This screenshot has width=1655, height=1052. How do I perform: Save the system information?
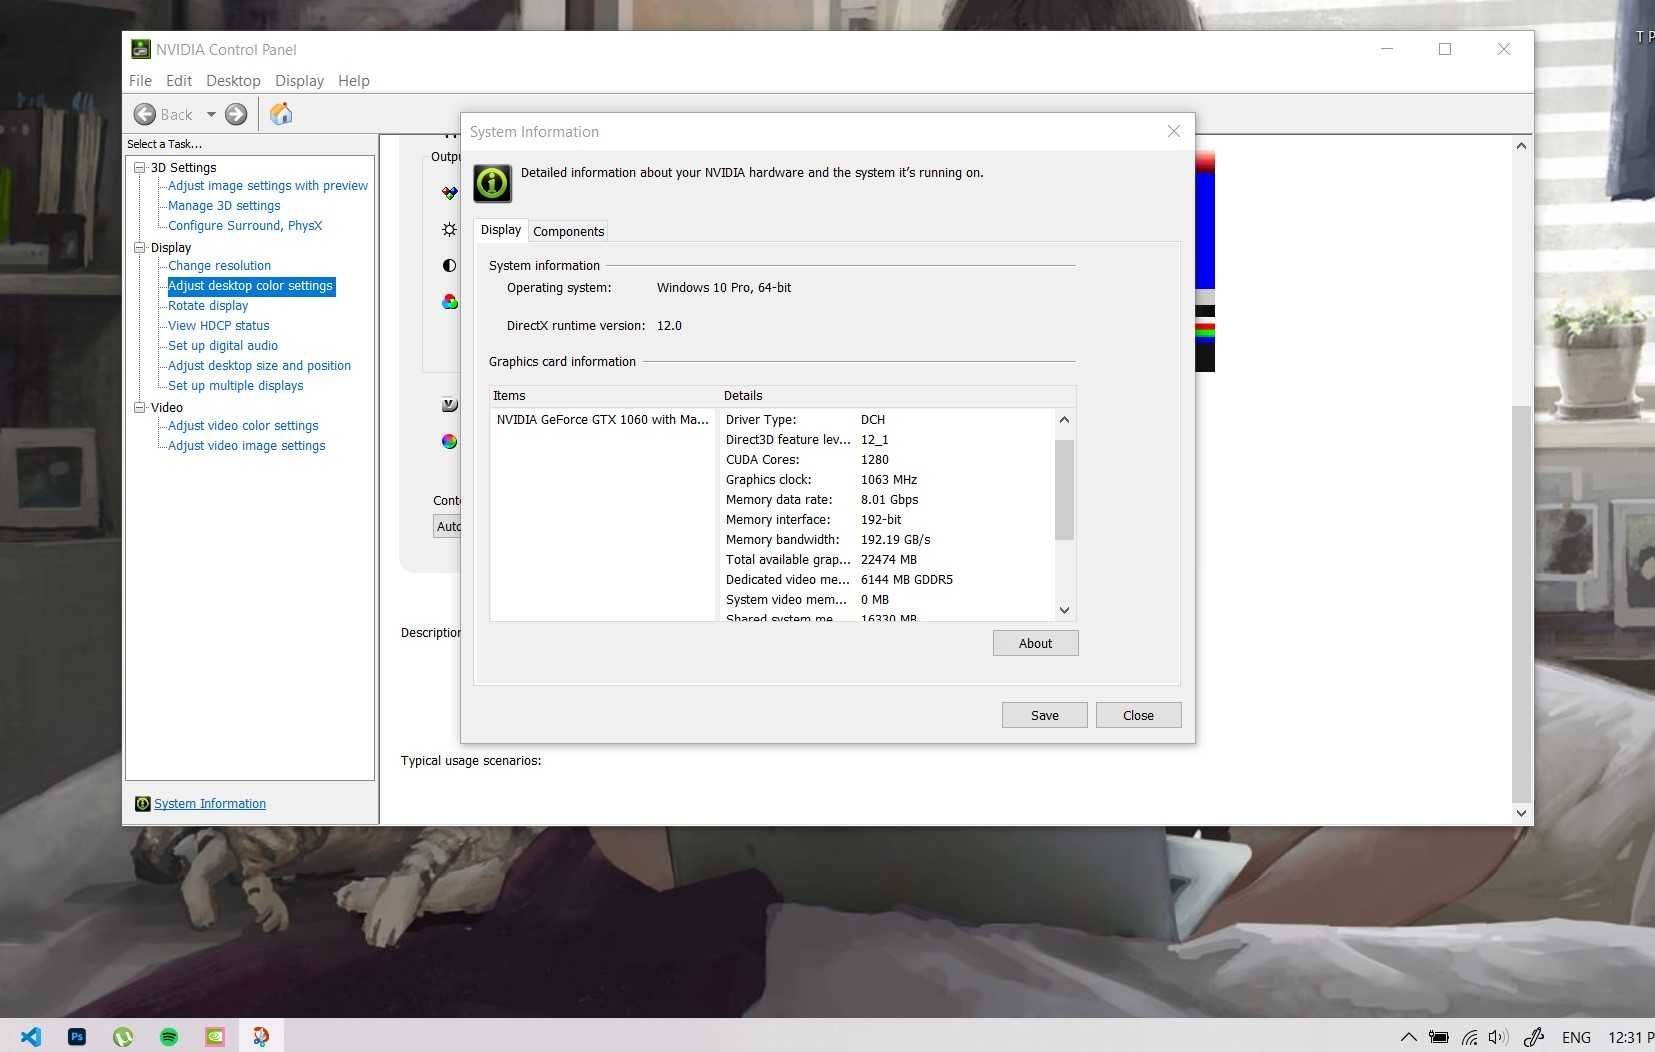click(1044, 715)
